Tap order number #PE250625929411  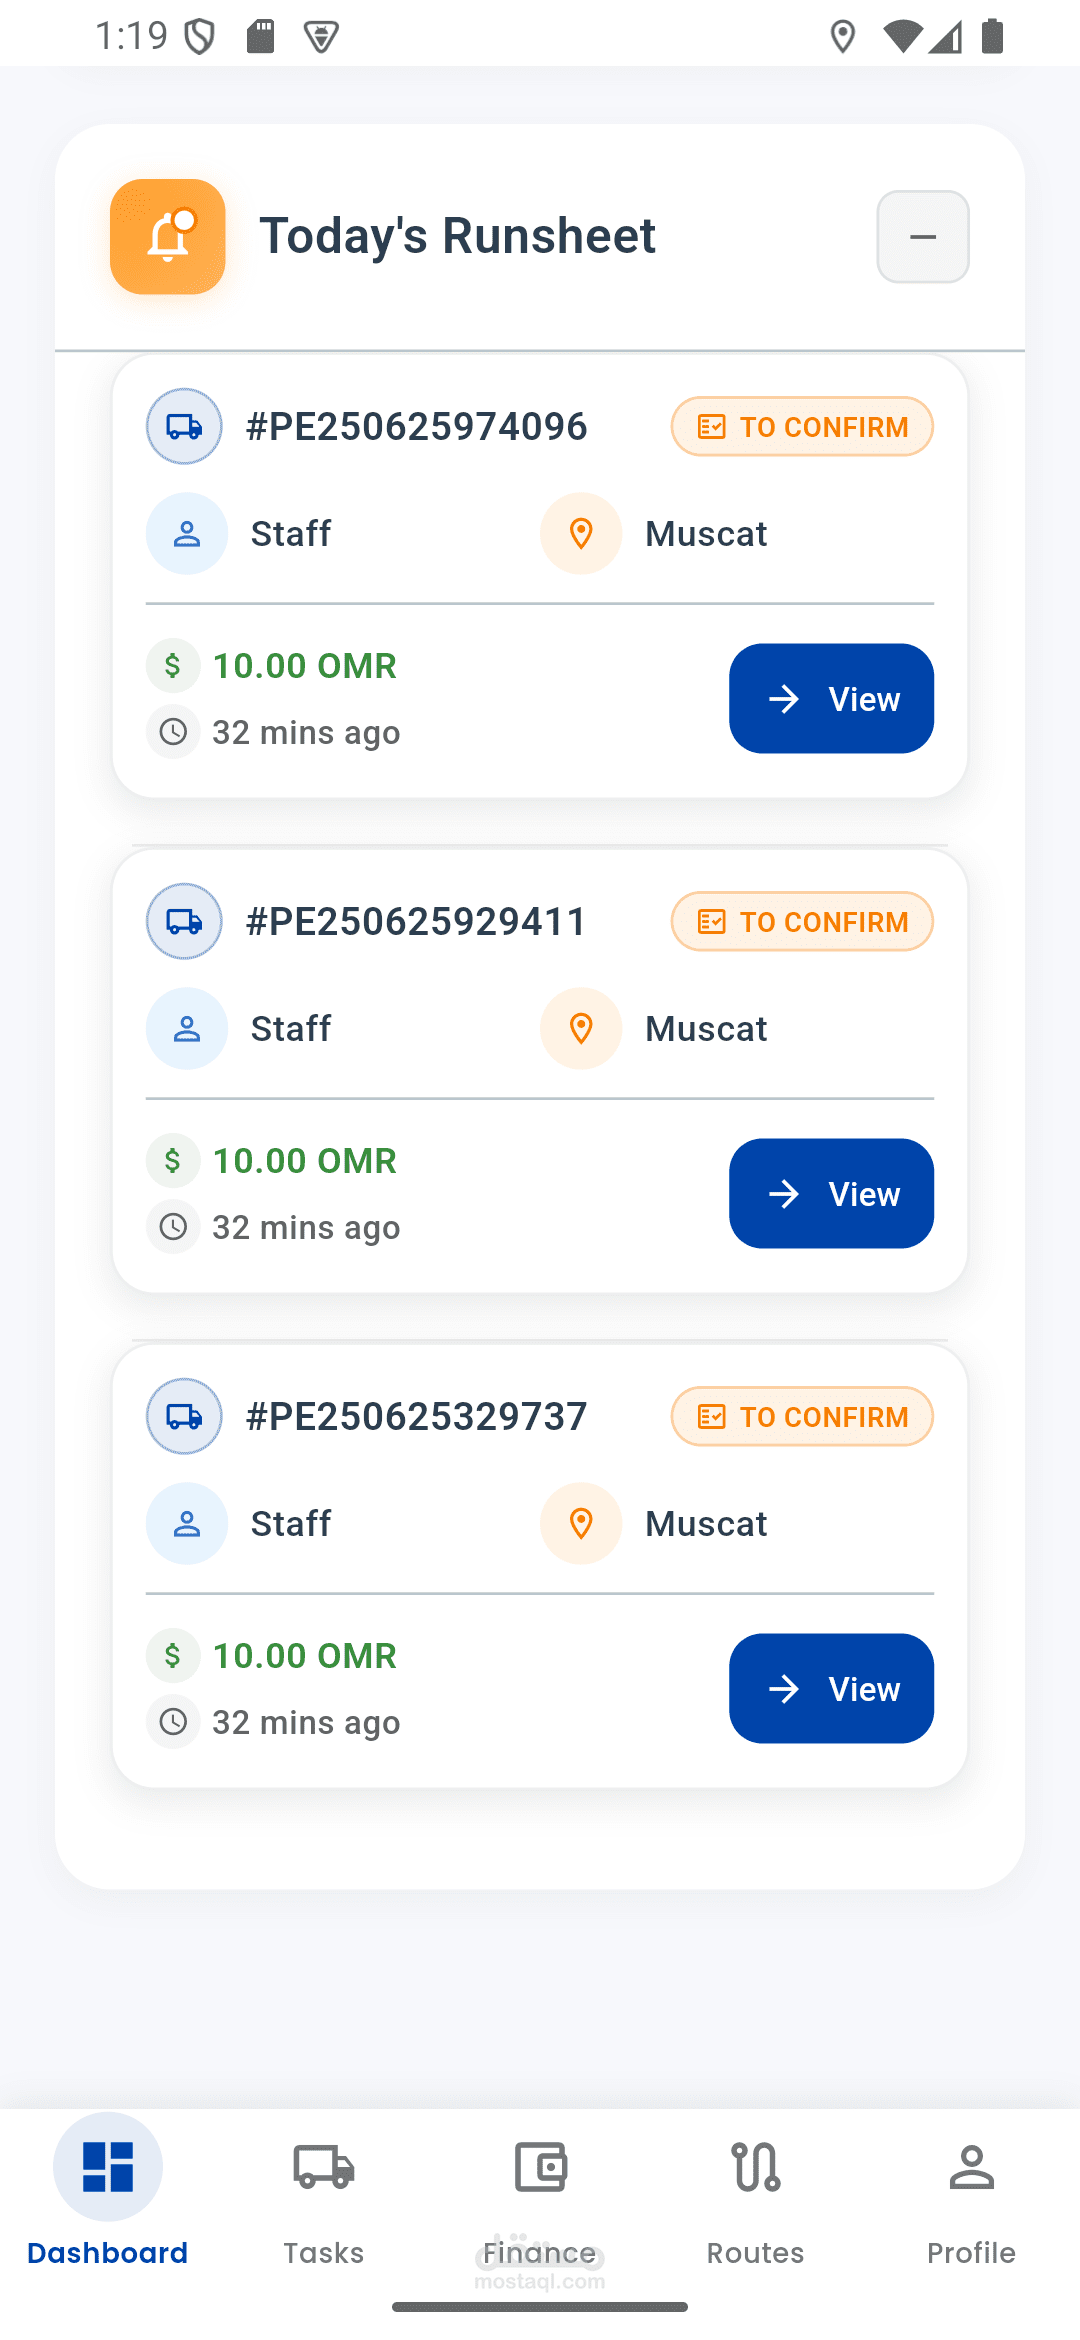coord(416,922)
